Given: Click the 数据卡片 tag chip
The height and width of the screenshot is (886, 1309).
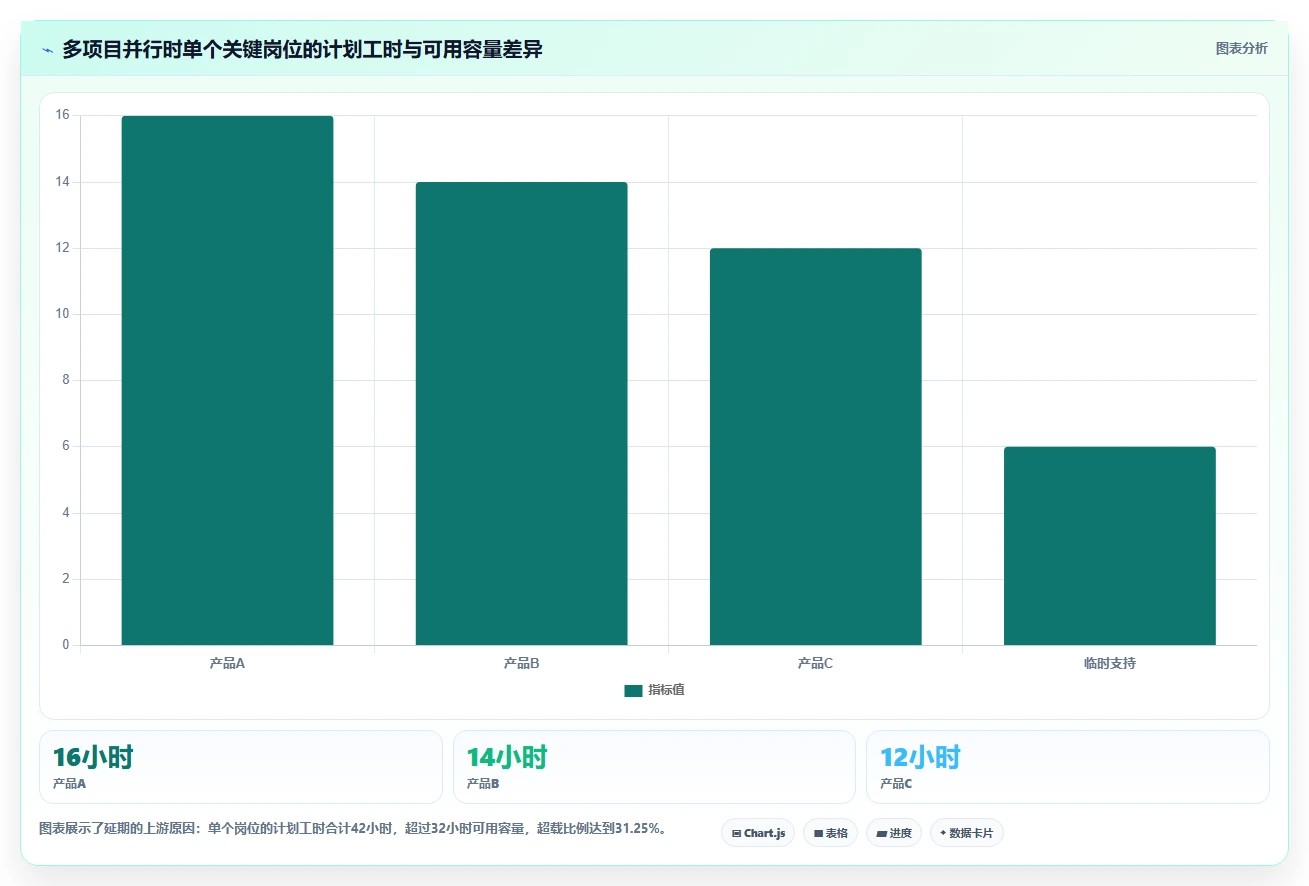Looking at the screenshot, I should click(966, 833).
